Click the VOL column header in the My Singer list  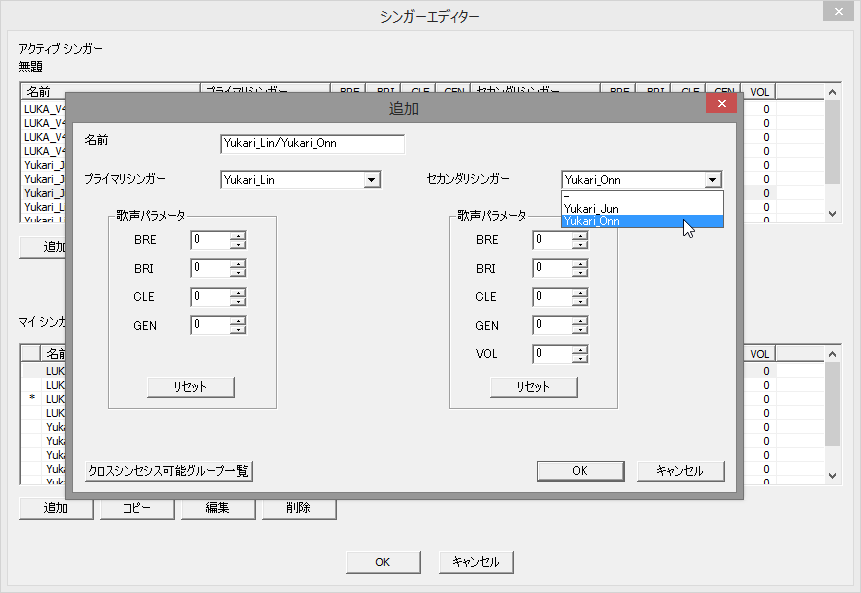759,354
